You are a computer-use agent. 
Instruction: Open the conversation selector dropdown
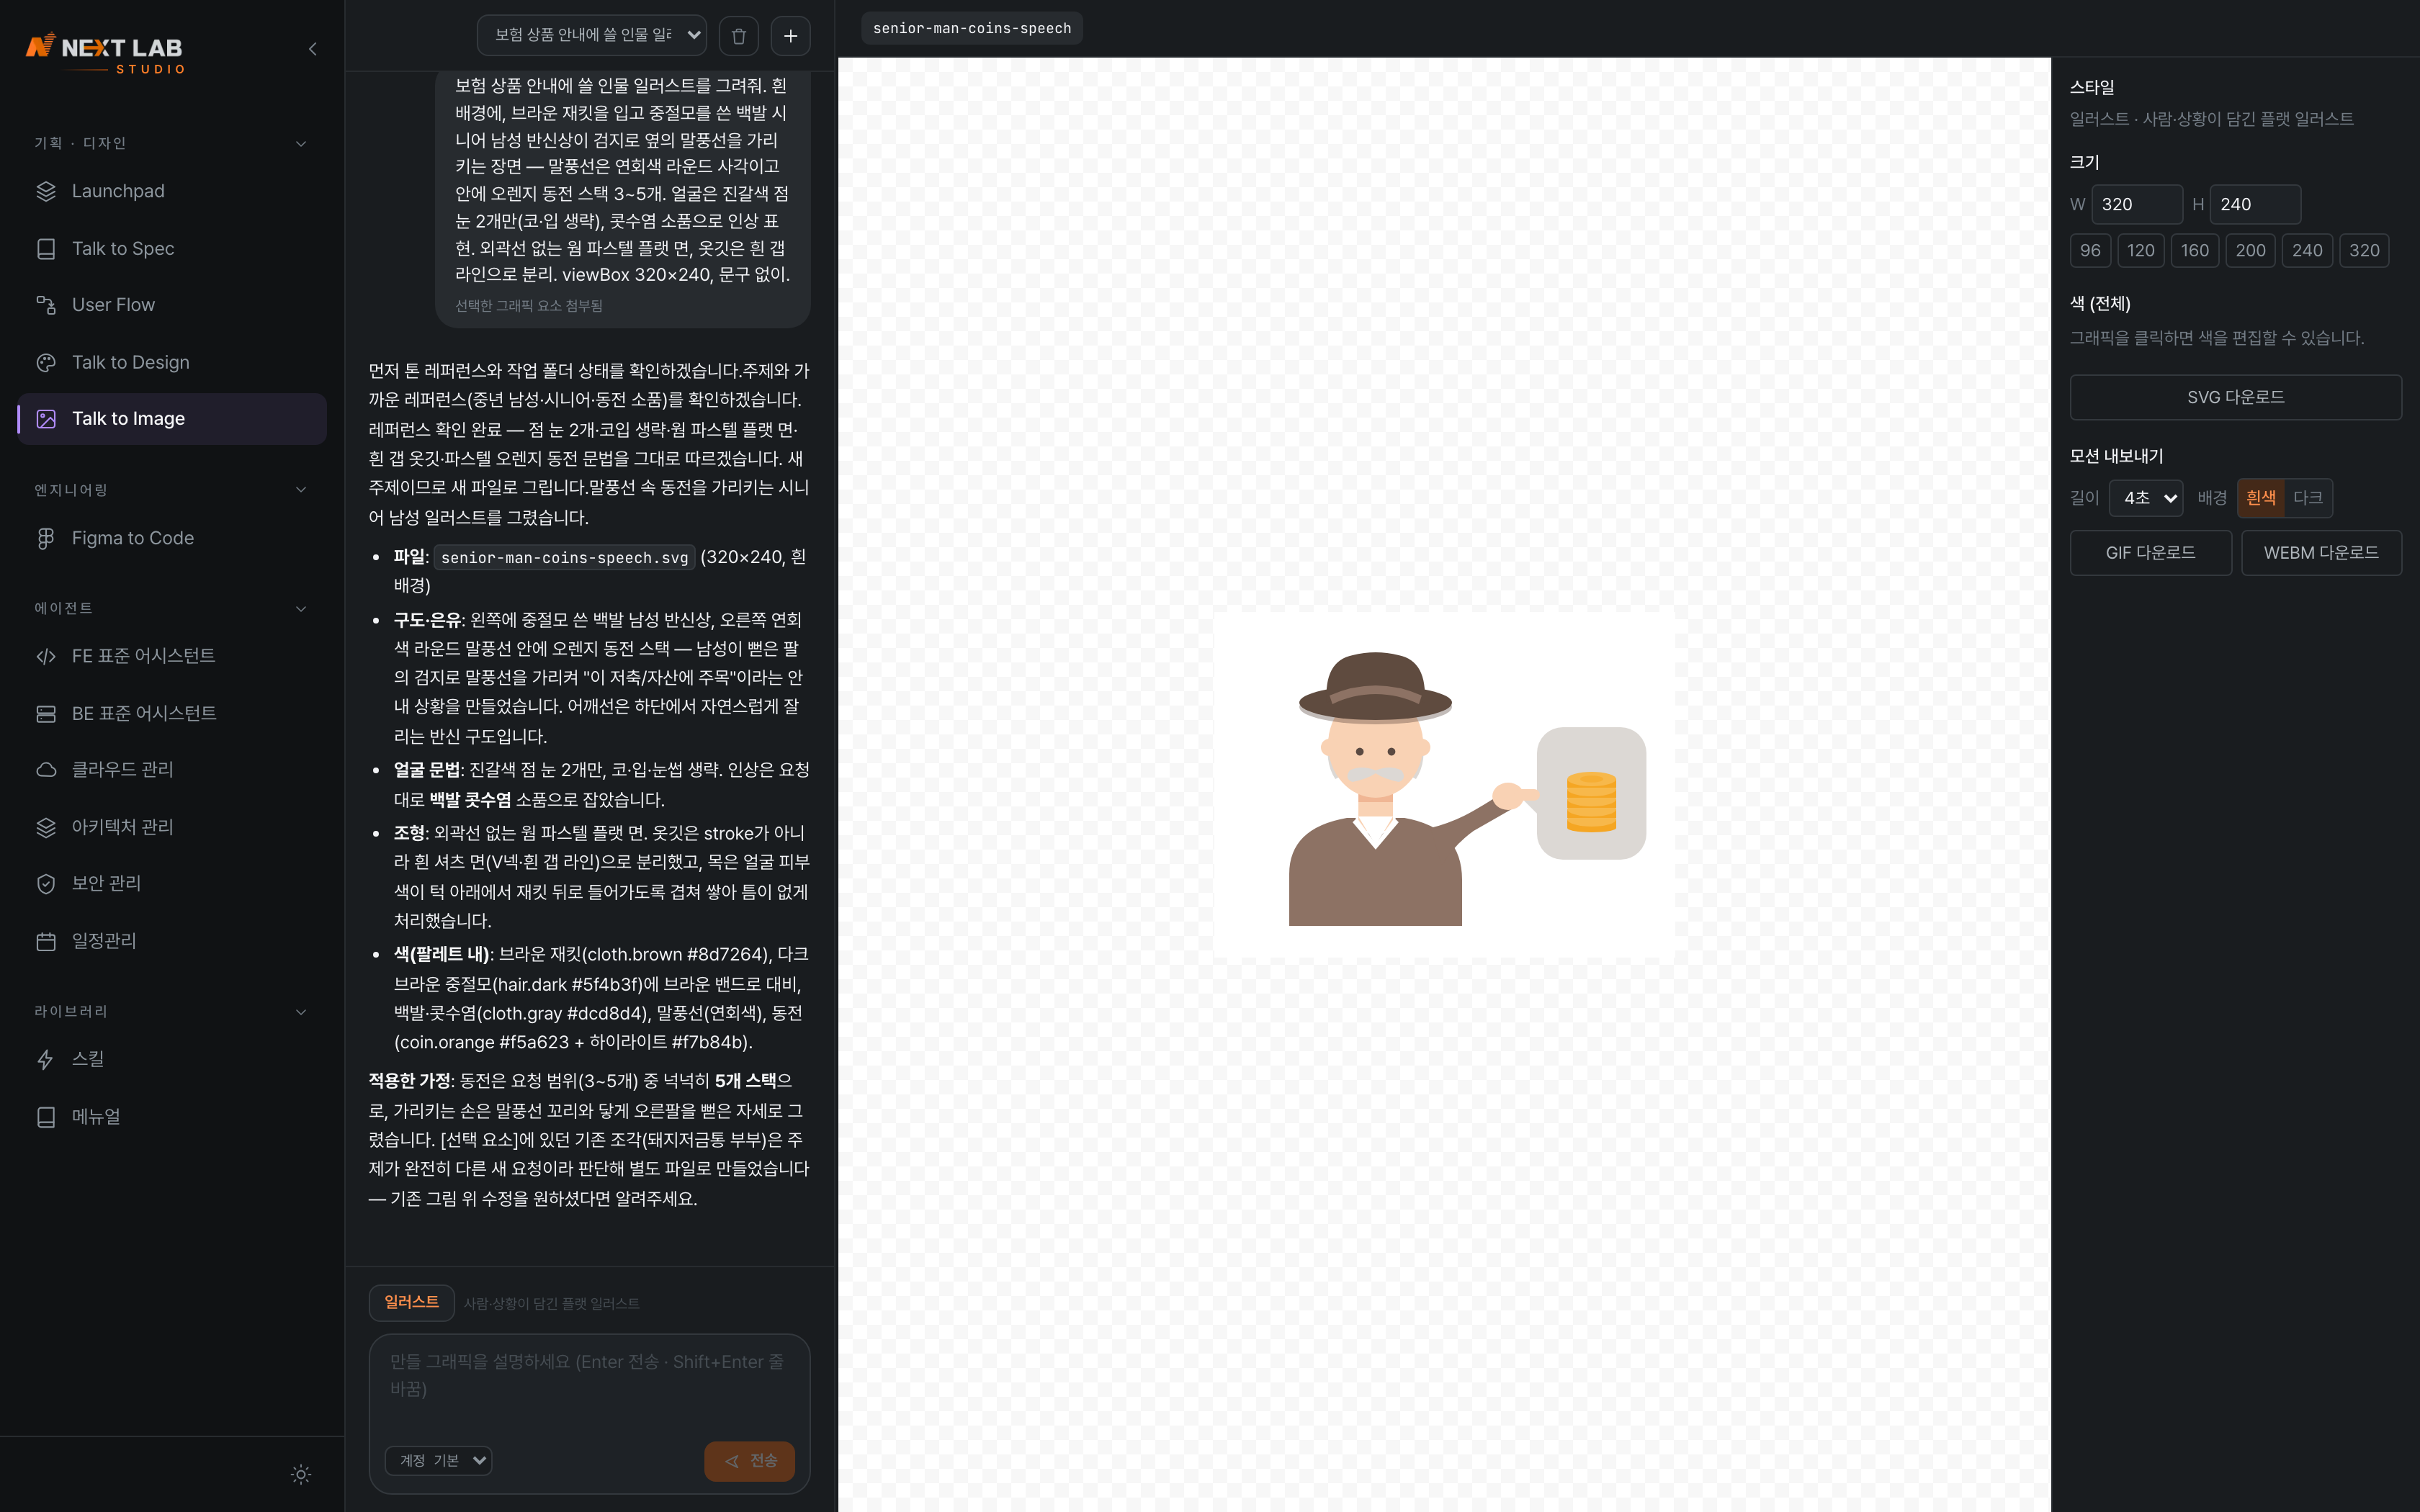592,36
